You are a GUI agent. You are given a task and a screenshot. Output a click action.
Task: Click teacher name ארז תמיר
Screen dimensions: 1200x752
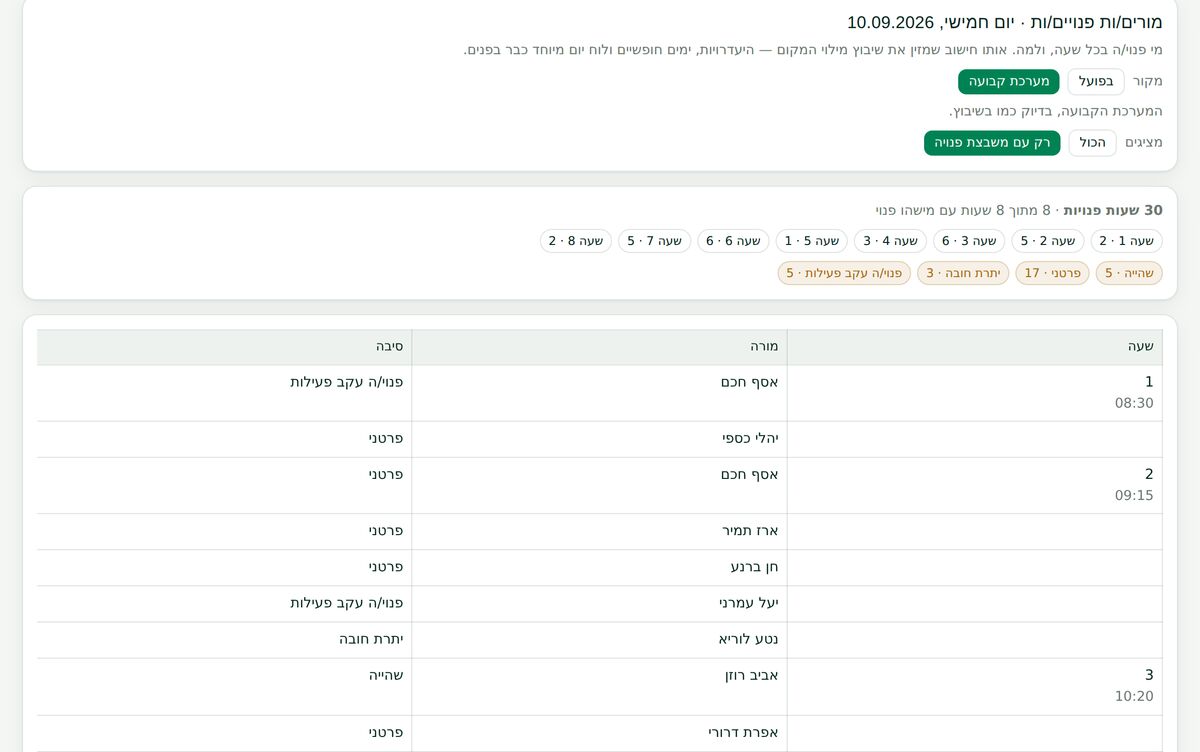[750, 530]
